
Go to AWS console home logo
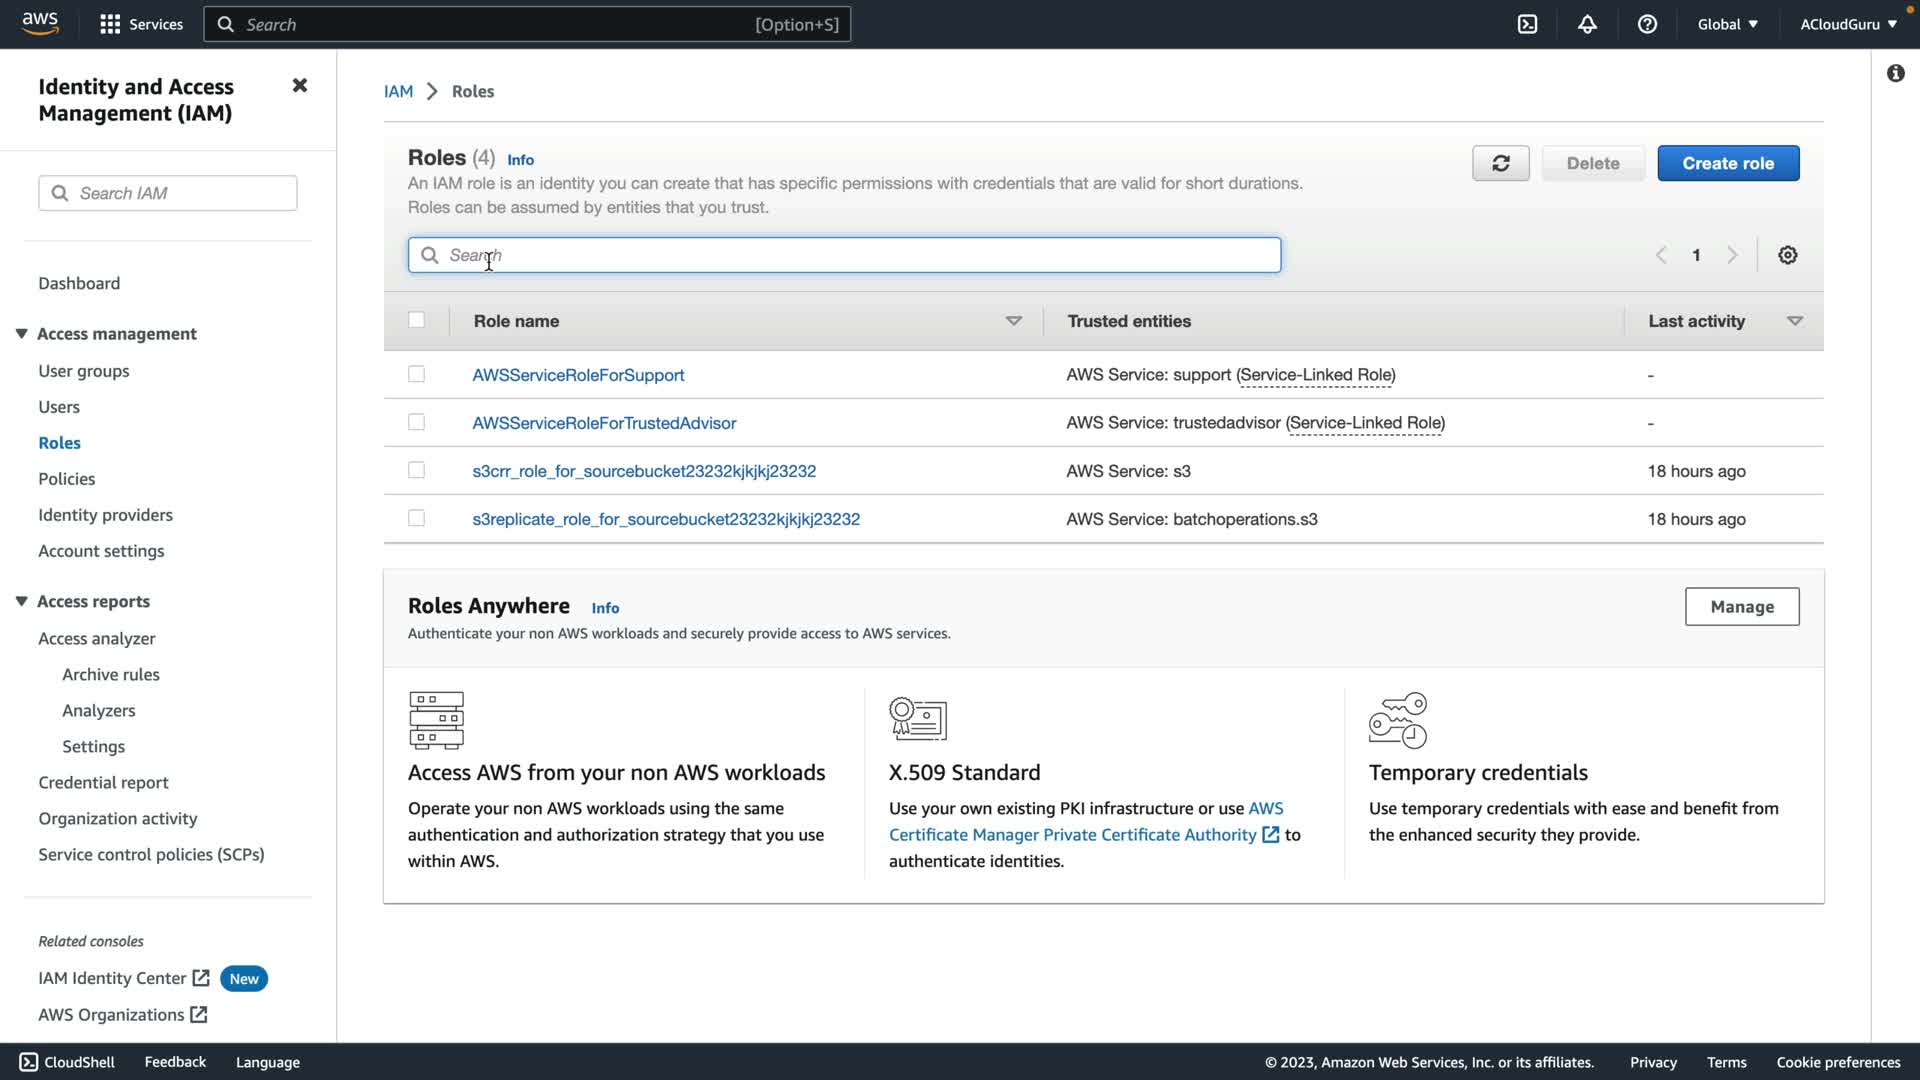click(40, 23)
